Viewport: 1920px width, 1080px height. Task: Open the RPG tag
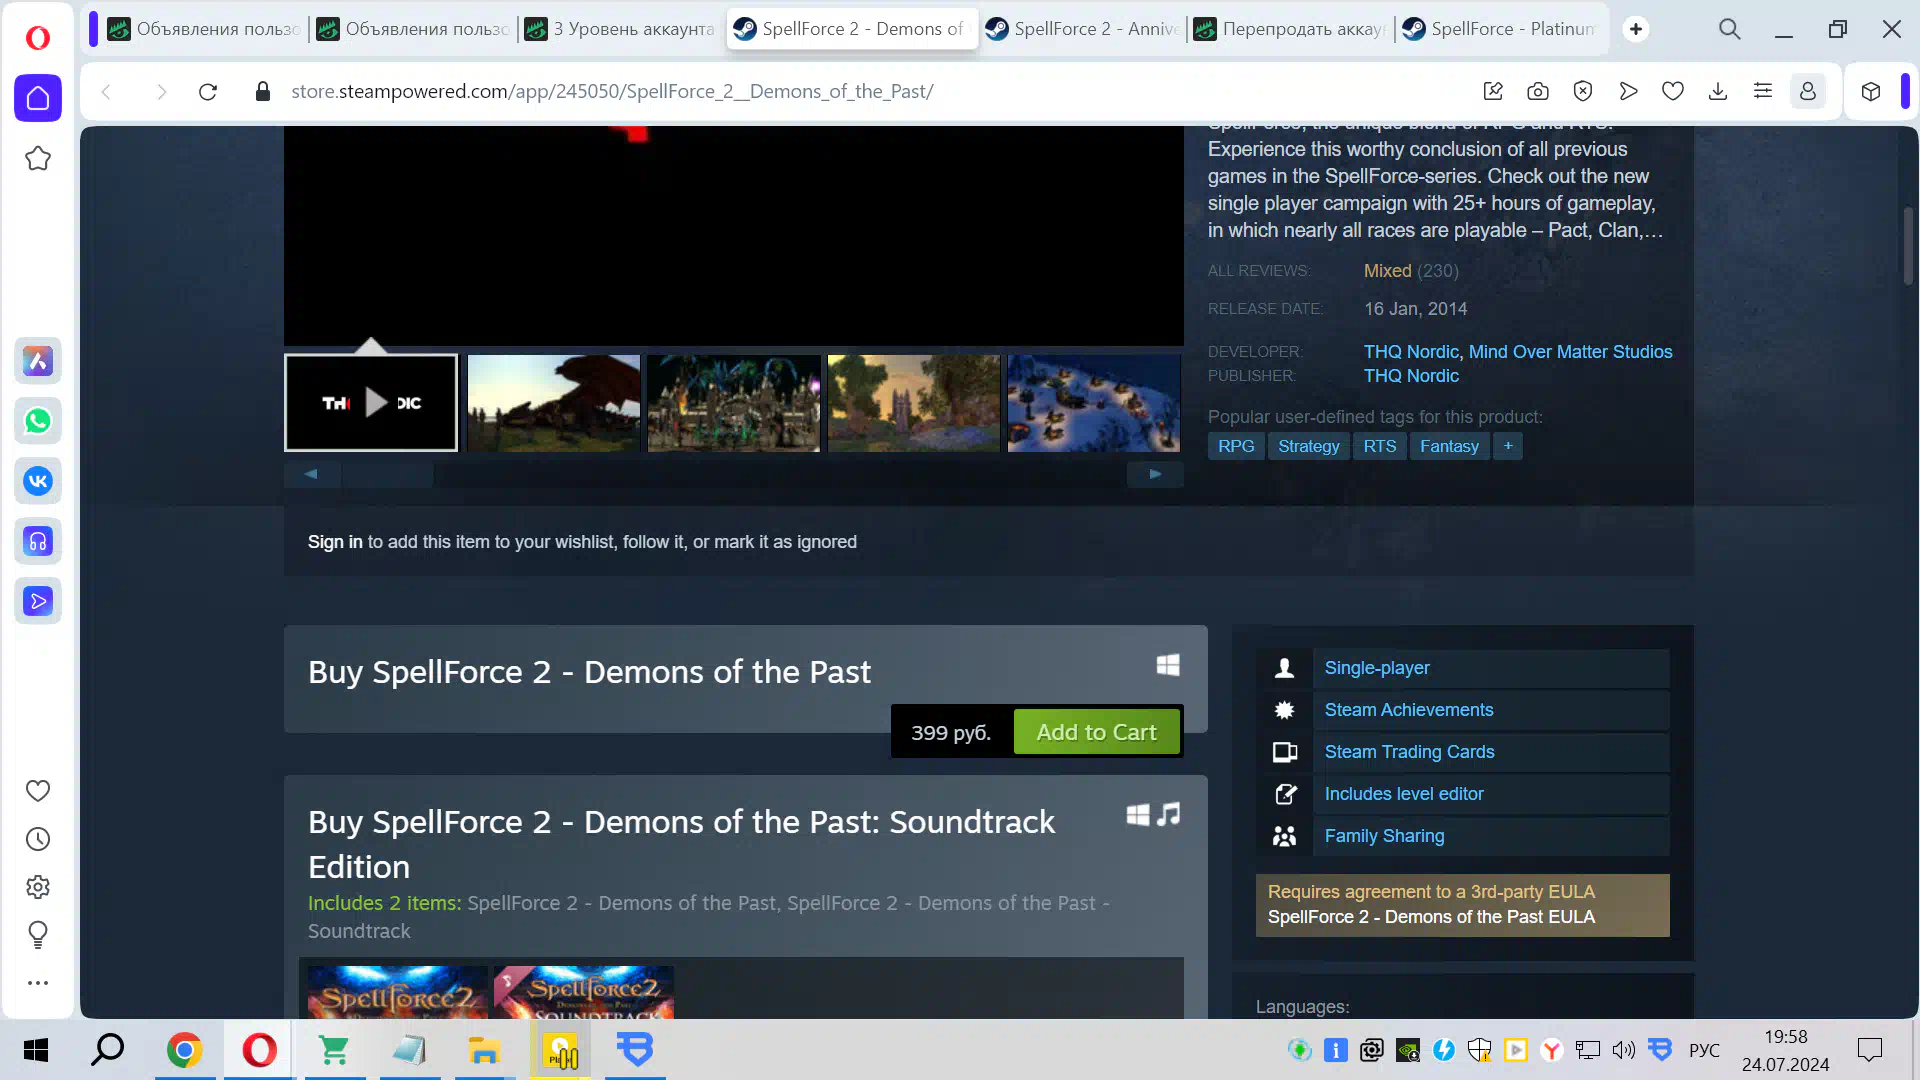click(x=1236, y=446)
